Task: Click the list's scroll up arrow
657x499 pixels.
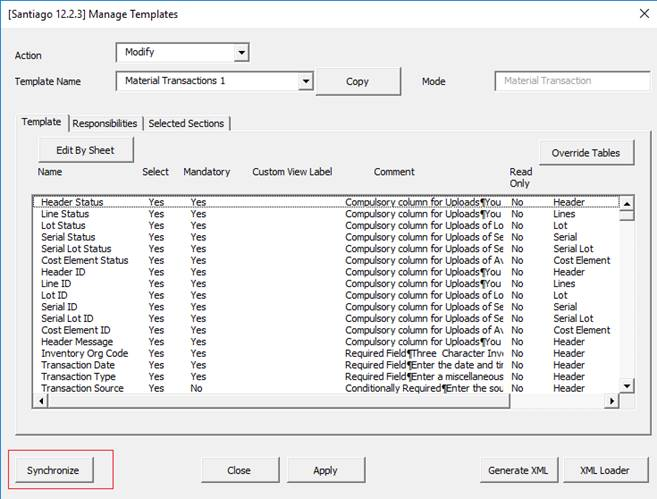Action: (627, 204)
